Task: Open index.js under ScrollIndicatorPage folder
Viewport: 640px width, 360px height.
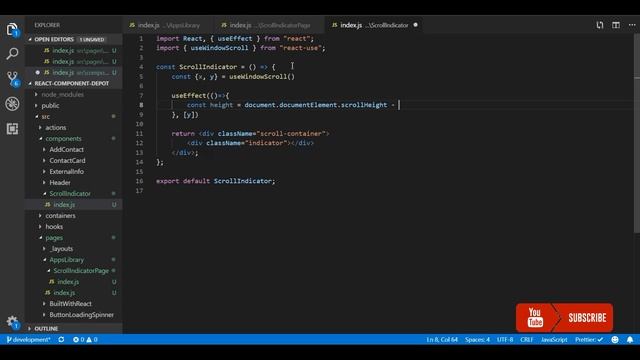Action: pos(73,282)
